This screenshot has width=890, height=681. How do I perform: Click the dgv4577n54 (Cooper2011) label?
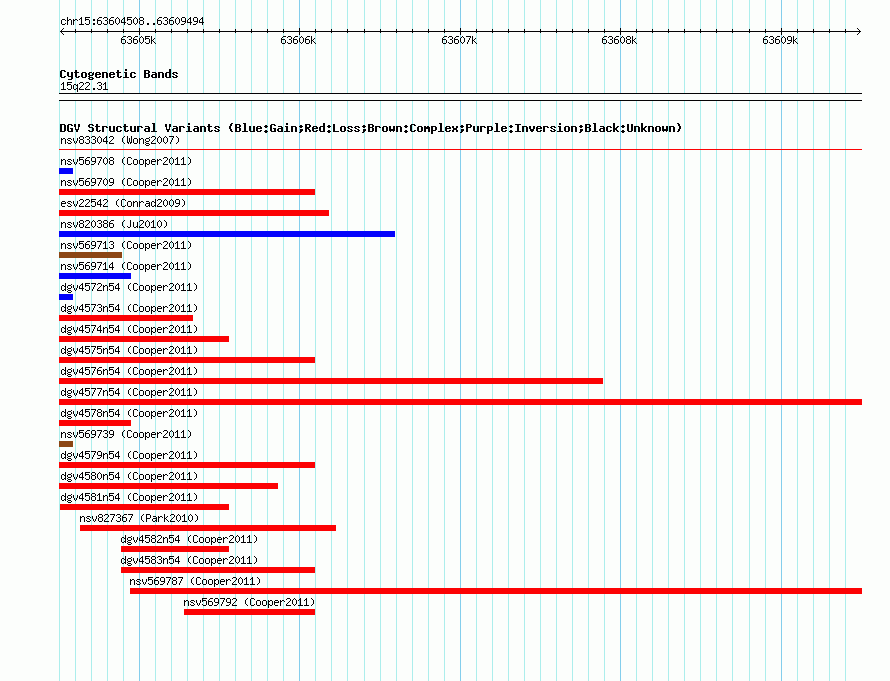click(x=129, y=392)
